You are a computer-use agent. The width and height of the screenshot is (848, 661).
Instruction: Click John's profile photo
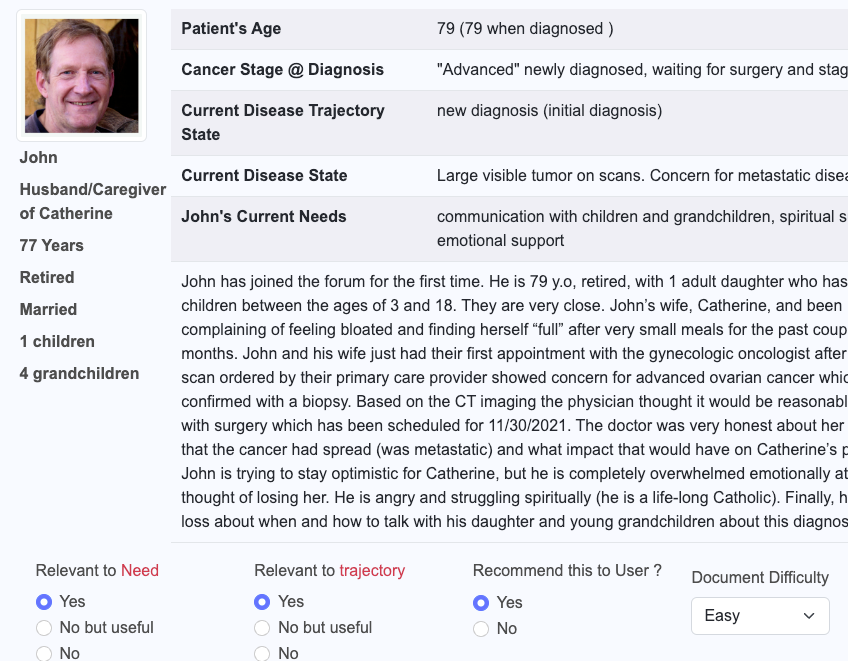coord(82,76)
